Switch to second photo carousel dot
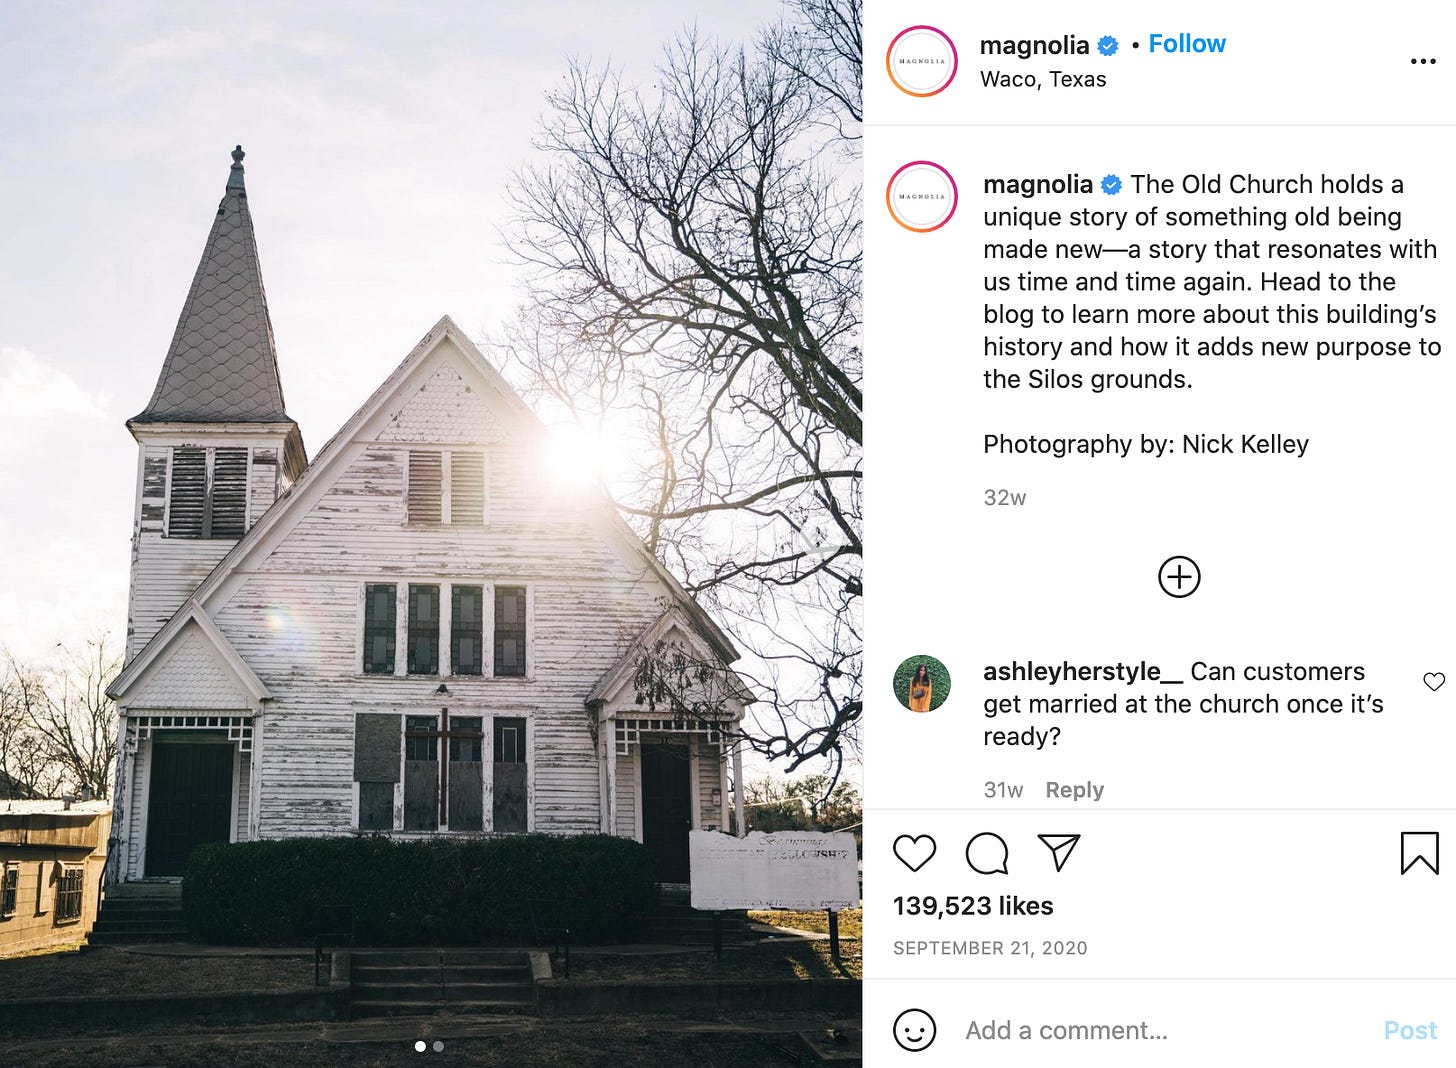Viewport: 1456px width, 1068px height. pyautogui.click(x=438, y=1046)
